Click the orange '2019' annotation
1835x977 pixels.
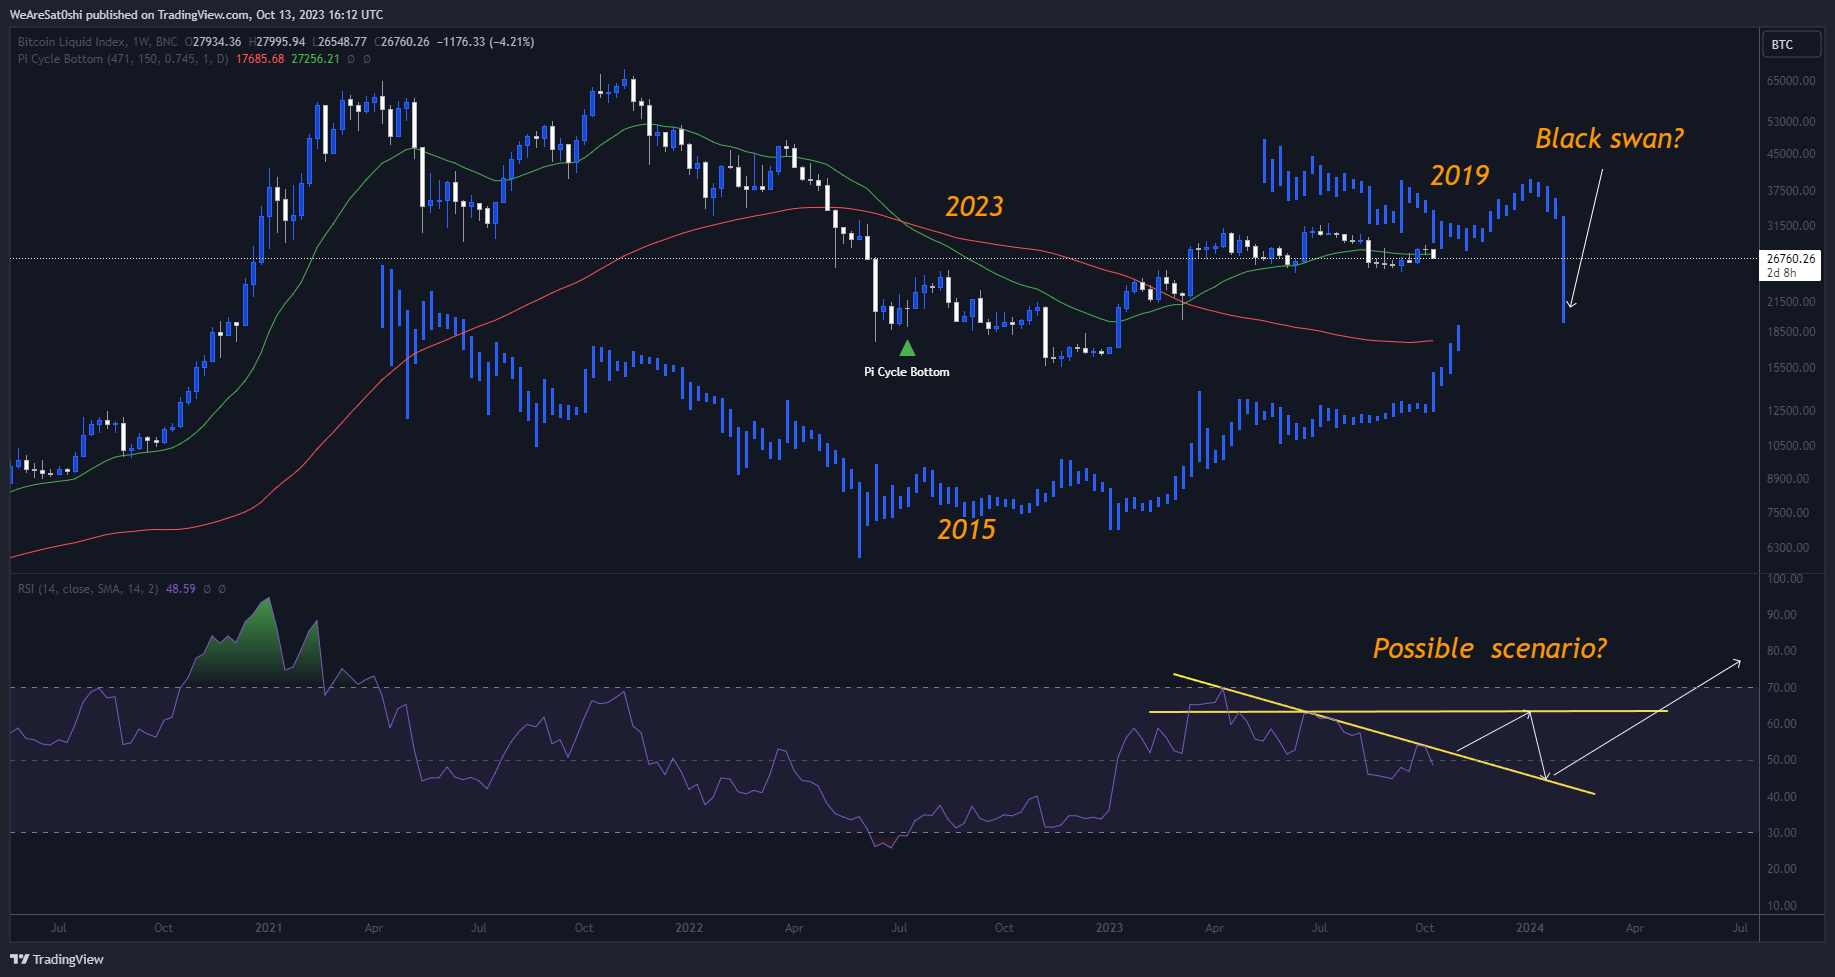click(1459, 176)
